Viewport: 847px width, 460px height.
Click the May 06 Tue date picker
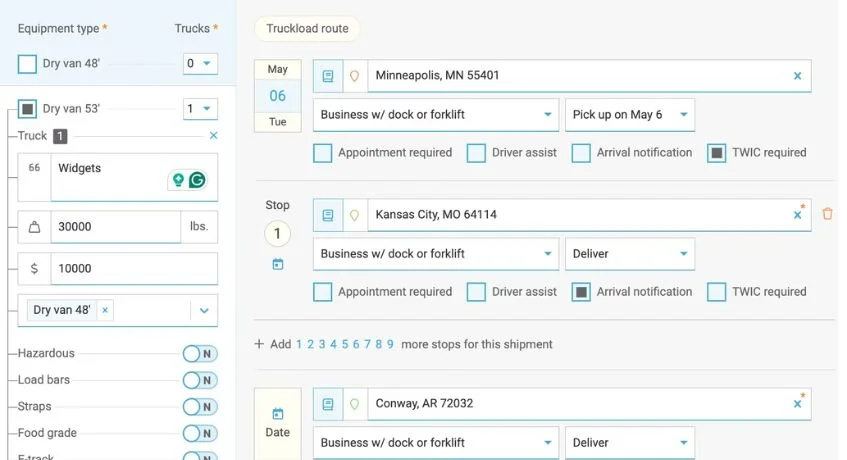[x=278, y=96]
